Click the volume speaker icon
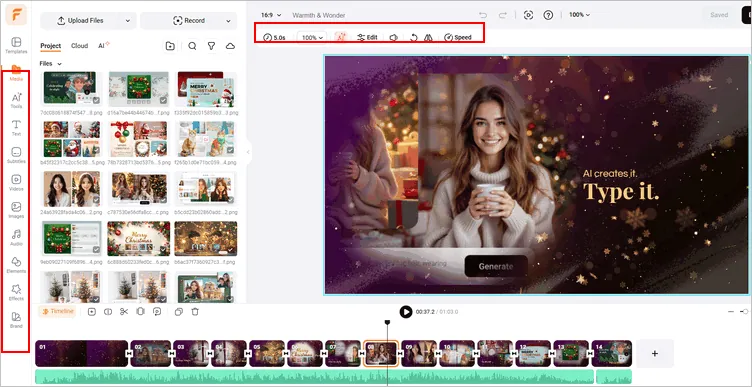This screenshot has width=752, height=387. 394,37
